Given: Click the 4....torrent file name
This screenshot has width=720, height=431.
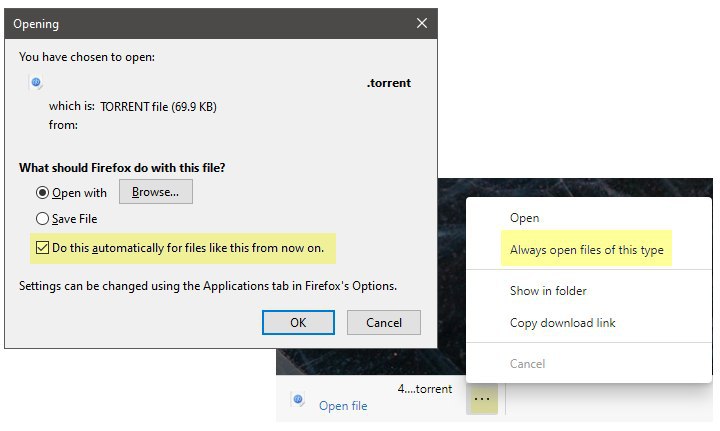Looking at the screenshot, I should click(425, 389).
